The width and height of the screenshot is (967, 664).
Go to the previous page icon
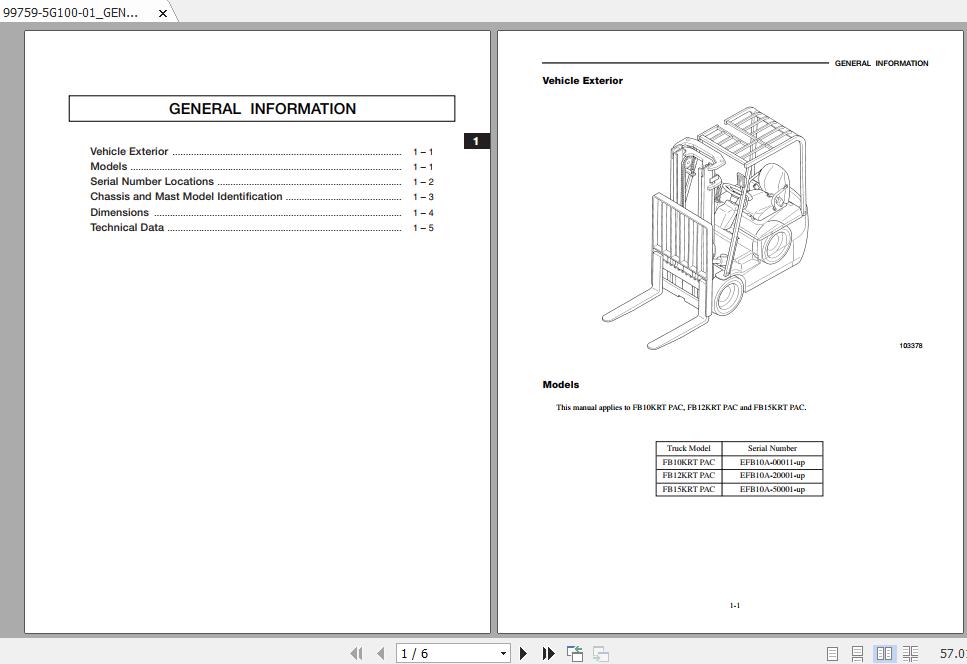click(x=381, y=653)
